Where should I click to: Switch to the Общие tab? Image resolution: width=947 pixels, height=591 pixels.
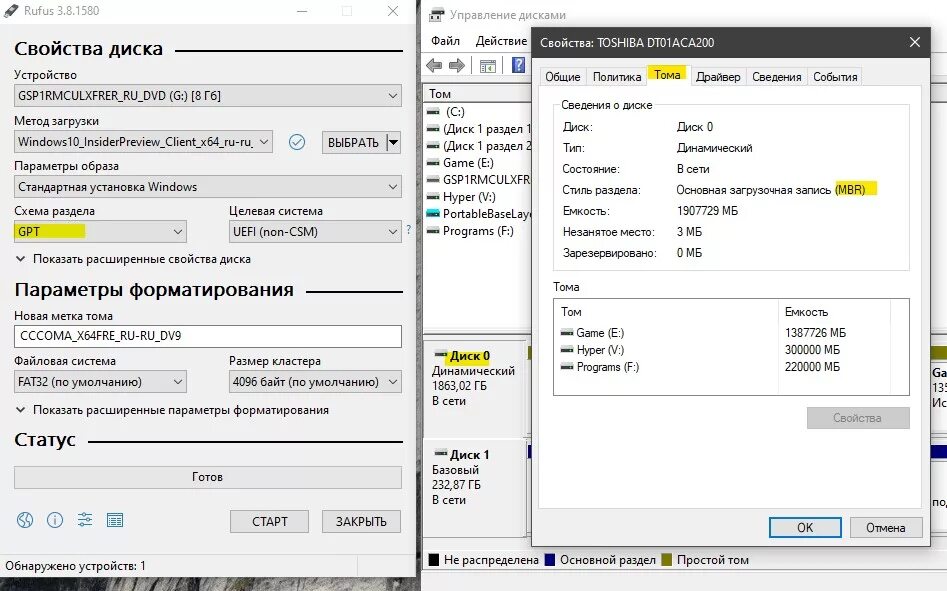coord(562,77)
